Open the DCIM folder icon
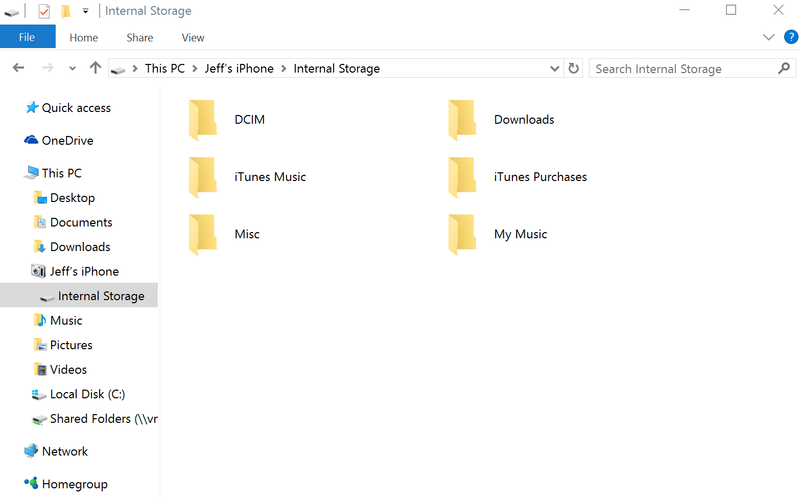Image resolution: width=800 pixels, height=498 pixels. tap(203, 120)
